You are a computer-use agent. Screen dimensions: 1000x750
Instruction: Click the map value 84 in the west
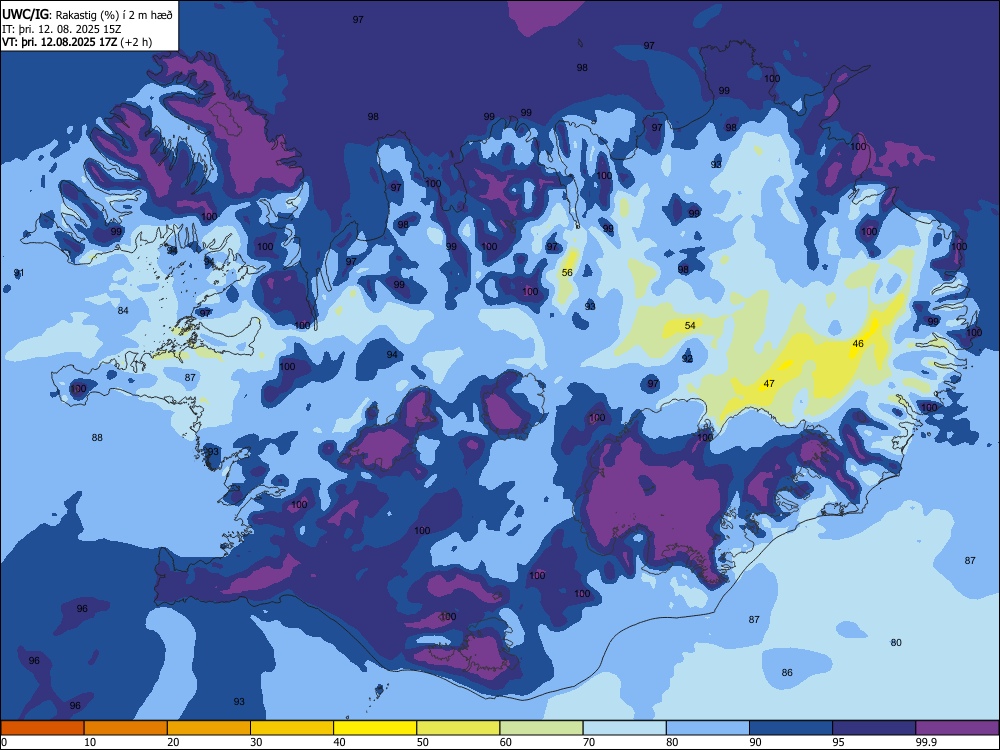coord(123,311)
